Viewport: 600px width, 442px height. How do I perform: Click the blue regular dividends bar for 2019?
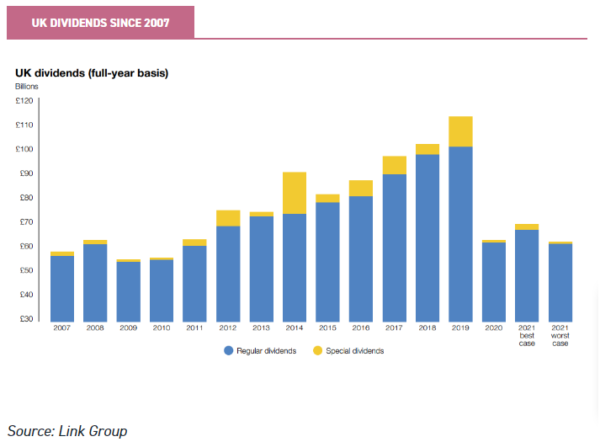[x=461, y=234]
